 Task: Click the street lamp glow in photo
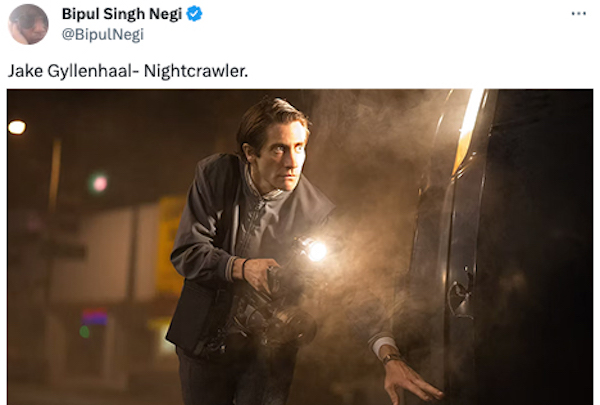[x=17, y=127]
